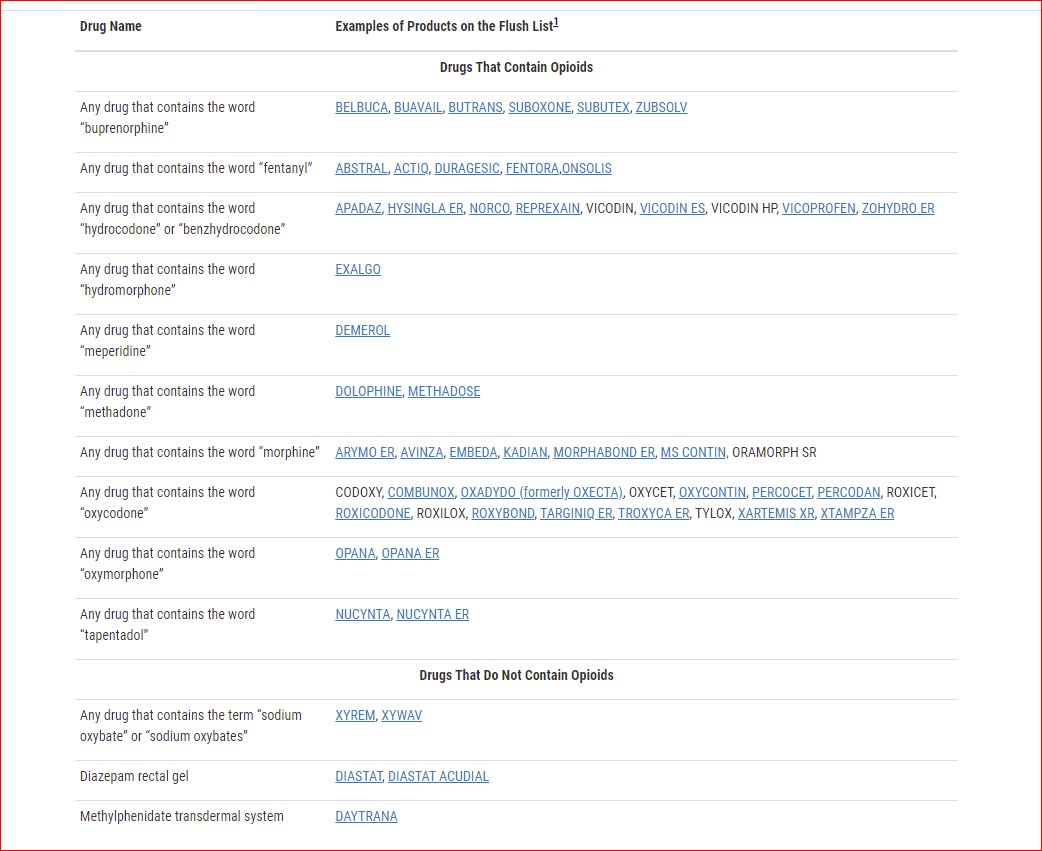The width and height of the screenshot is (1042, 851).
Task: Click the XYREM sodium oxybate link
Action: [x=356, y=716]
